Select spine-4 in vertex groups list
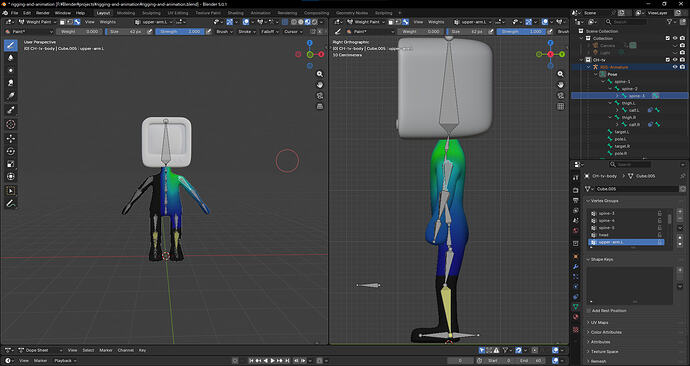 (625, 220)
